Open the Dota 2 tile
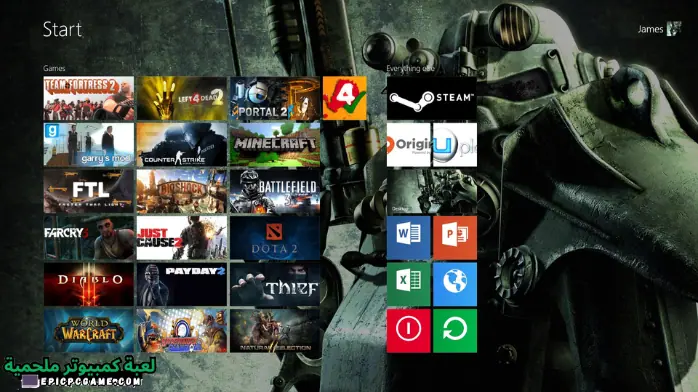The image size is (698, 392). coord(275,238)
